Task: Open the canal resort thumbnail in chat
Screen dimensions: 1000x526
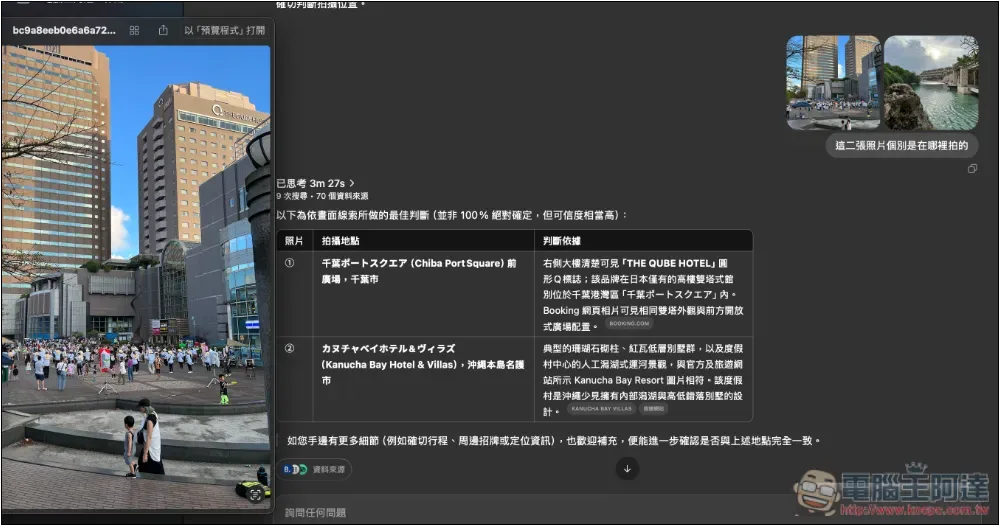Action: pyautogui.click(x=931, y=83)
